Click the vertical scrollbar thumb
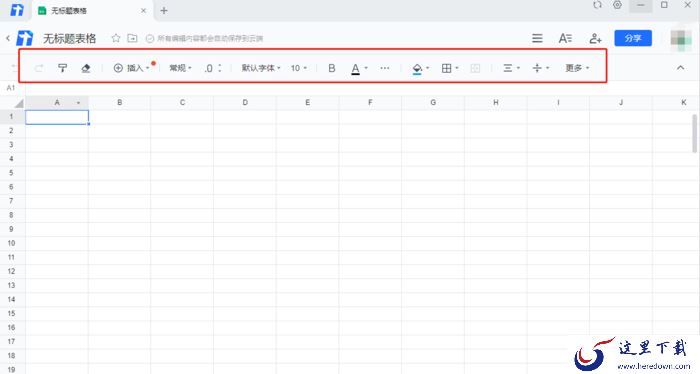The width and height of the screenshot is (700, 374). click(x=695, y=134)
